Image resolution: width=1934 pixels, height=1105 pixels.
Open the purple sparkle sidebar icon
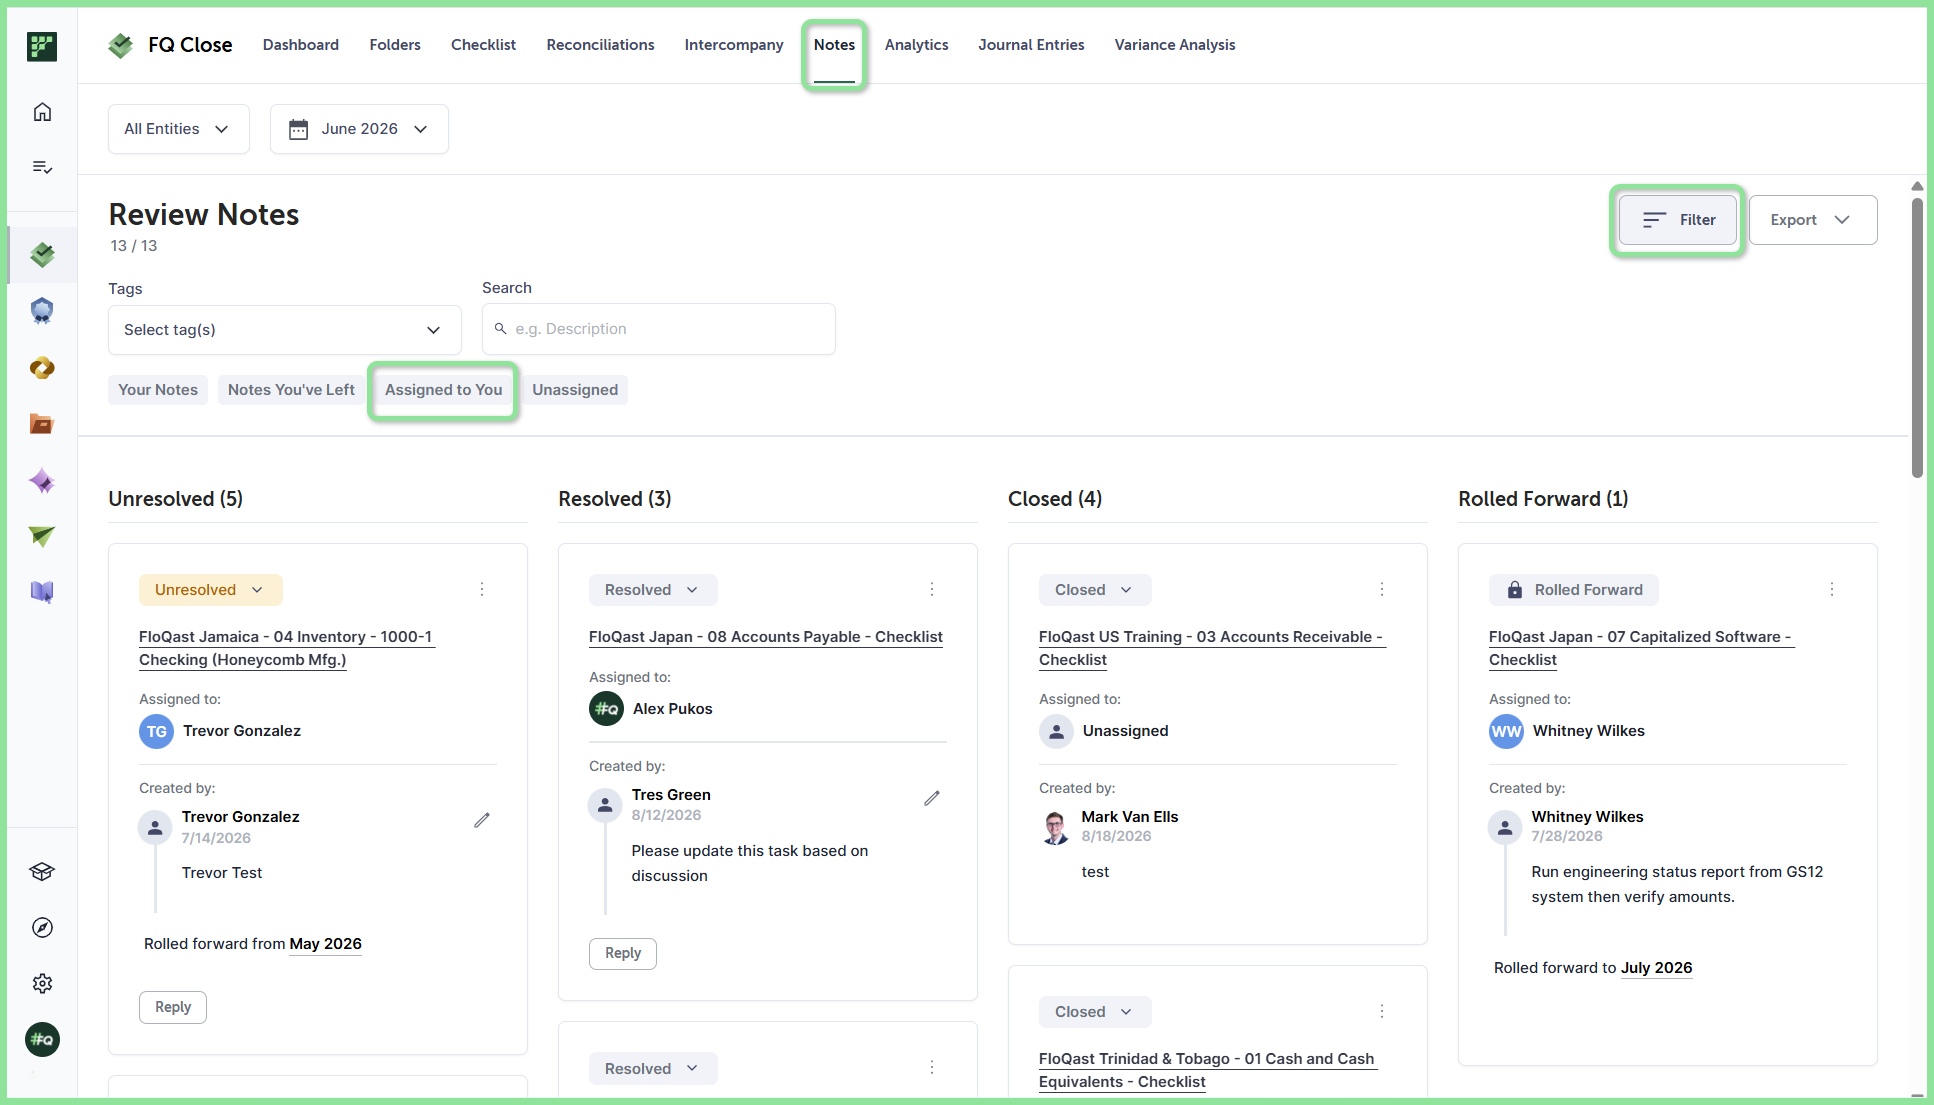tap(42, 481)
